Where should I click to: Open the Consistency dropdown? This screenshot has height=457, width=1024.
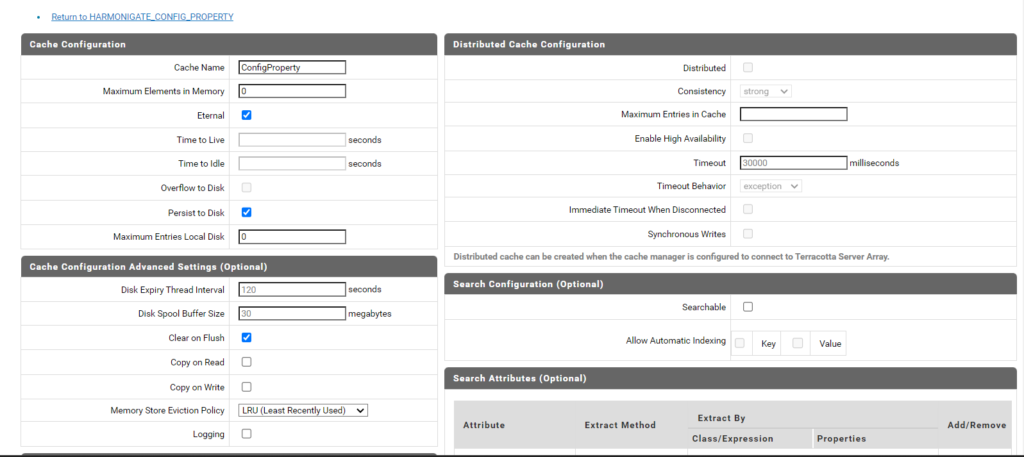[x=765, y=91]
